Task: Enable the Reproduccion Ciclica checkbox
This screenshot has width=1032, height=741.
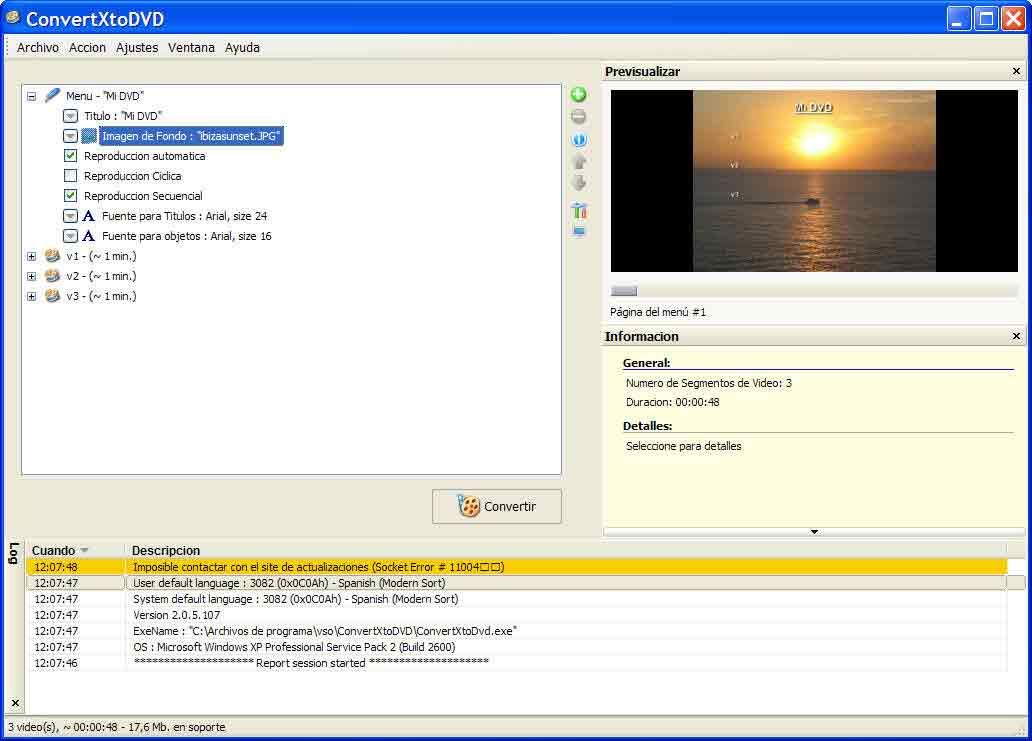Action: pyautogui.click(x=70, y=176)
